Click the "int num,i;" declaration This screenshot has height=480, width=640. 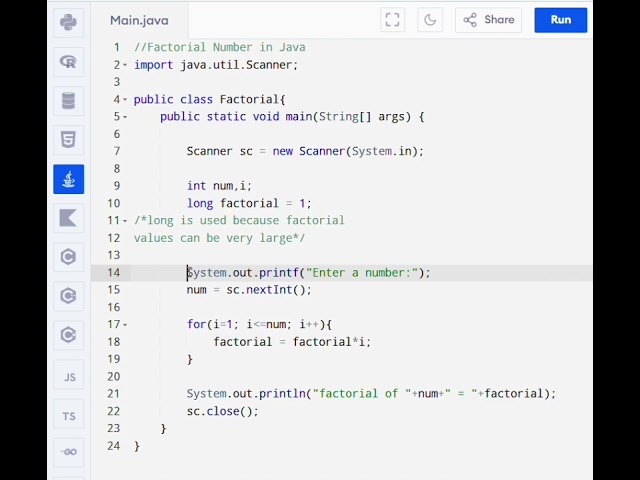coord(219,186)
